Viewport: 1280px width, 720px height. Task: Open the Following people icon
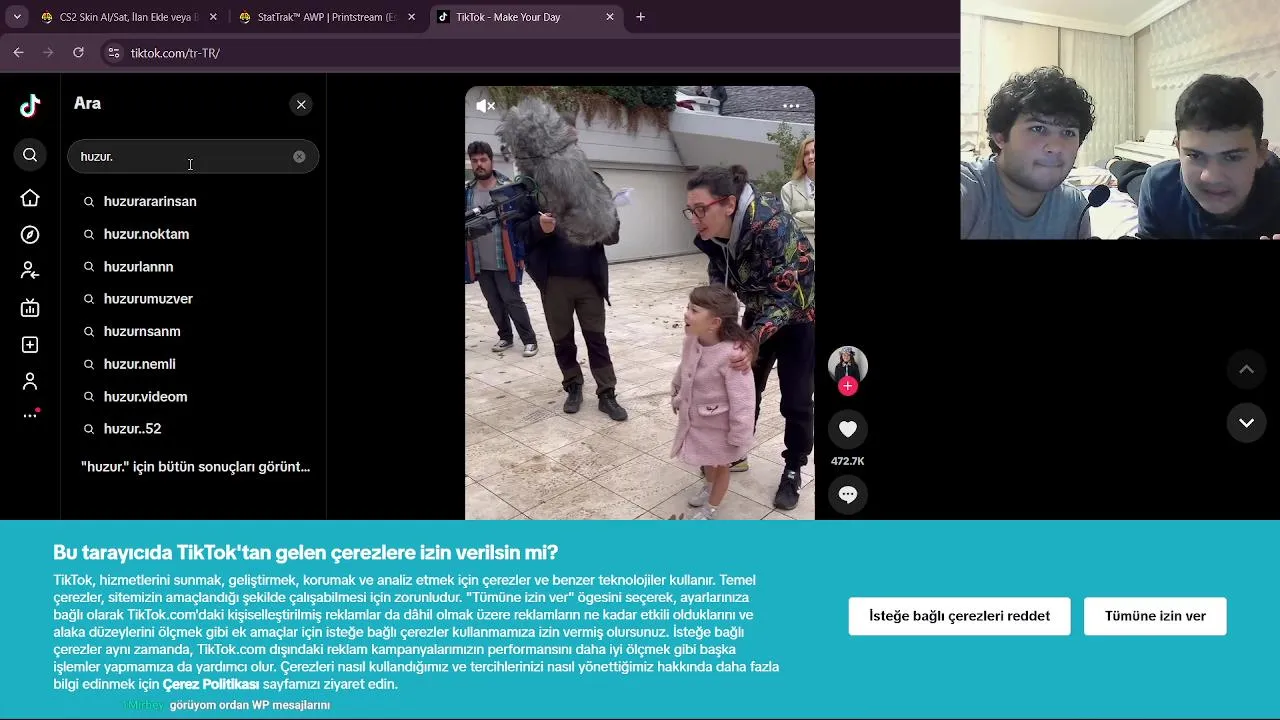tap(30, 271)
